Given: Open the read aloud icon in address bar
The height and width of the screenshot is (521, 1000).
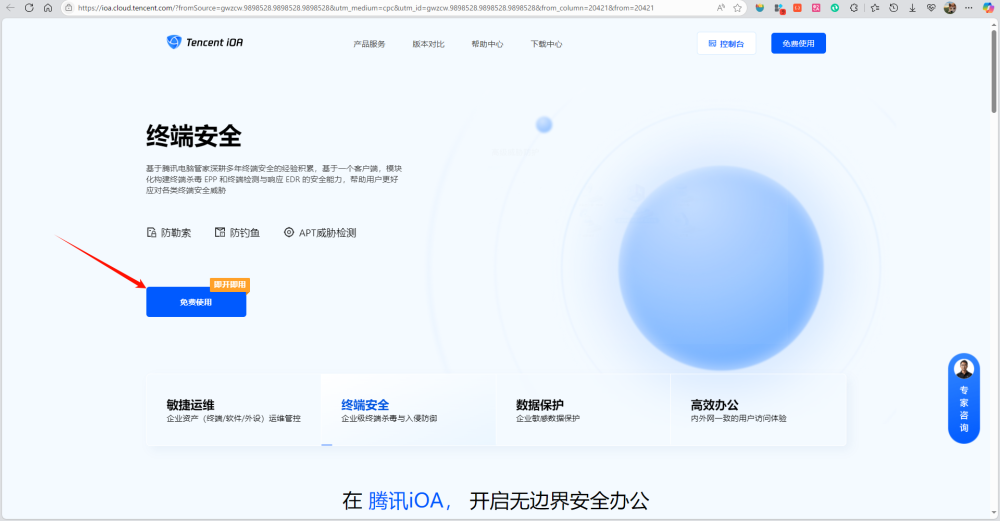Looking at the screenshot, I should (x=721, y=8).
